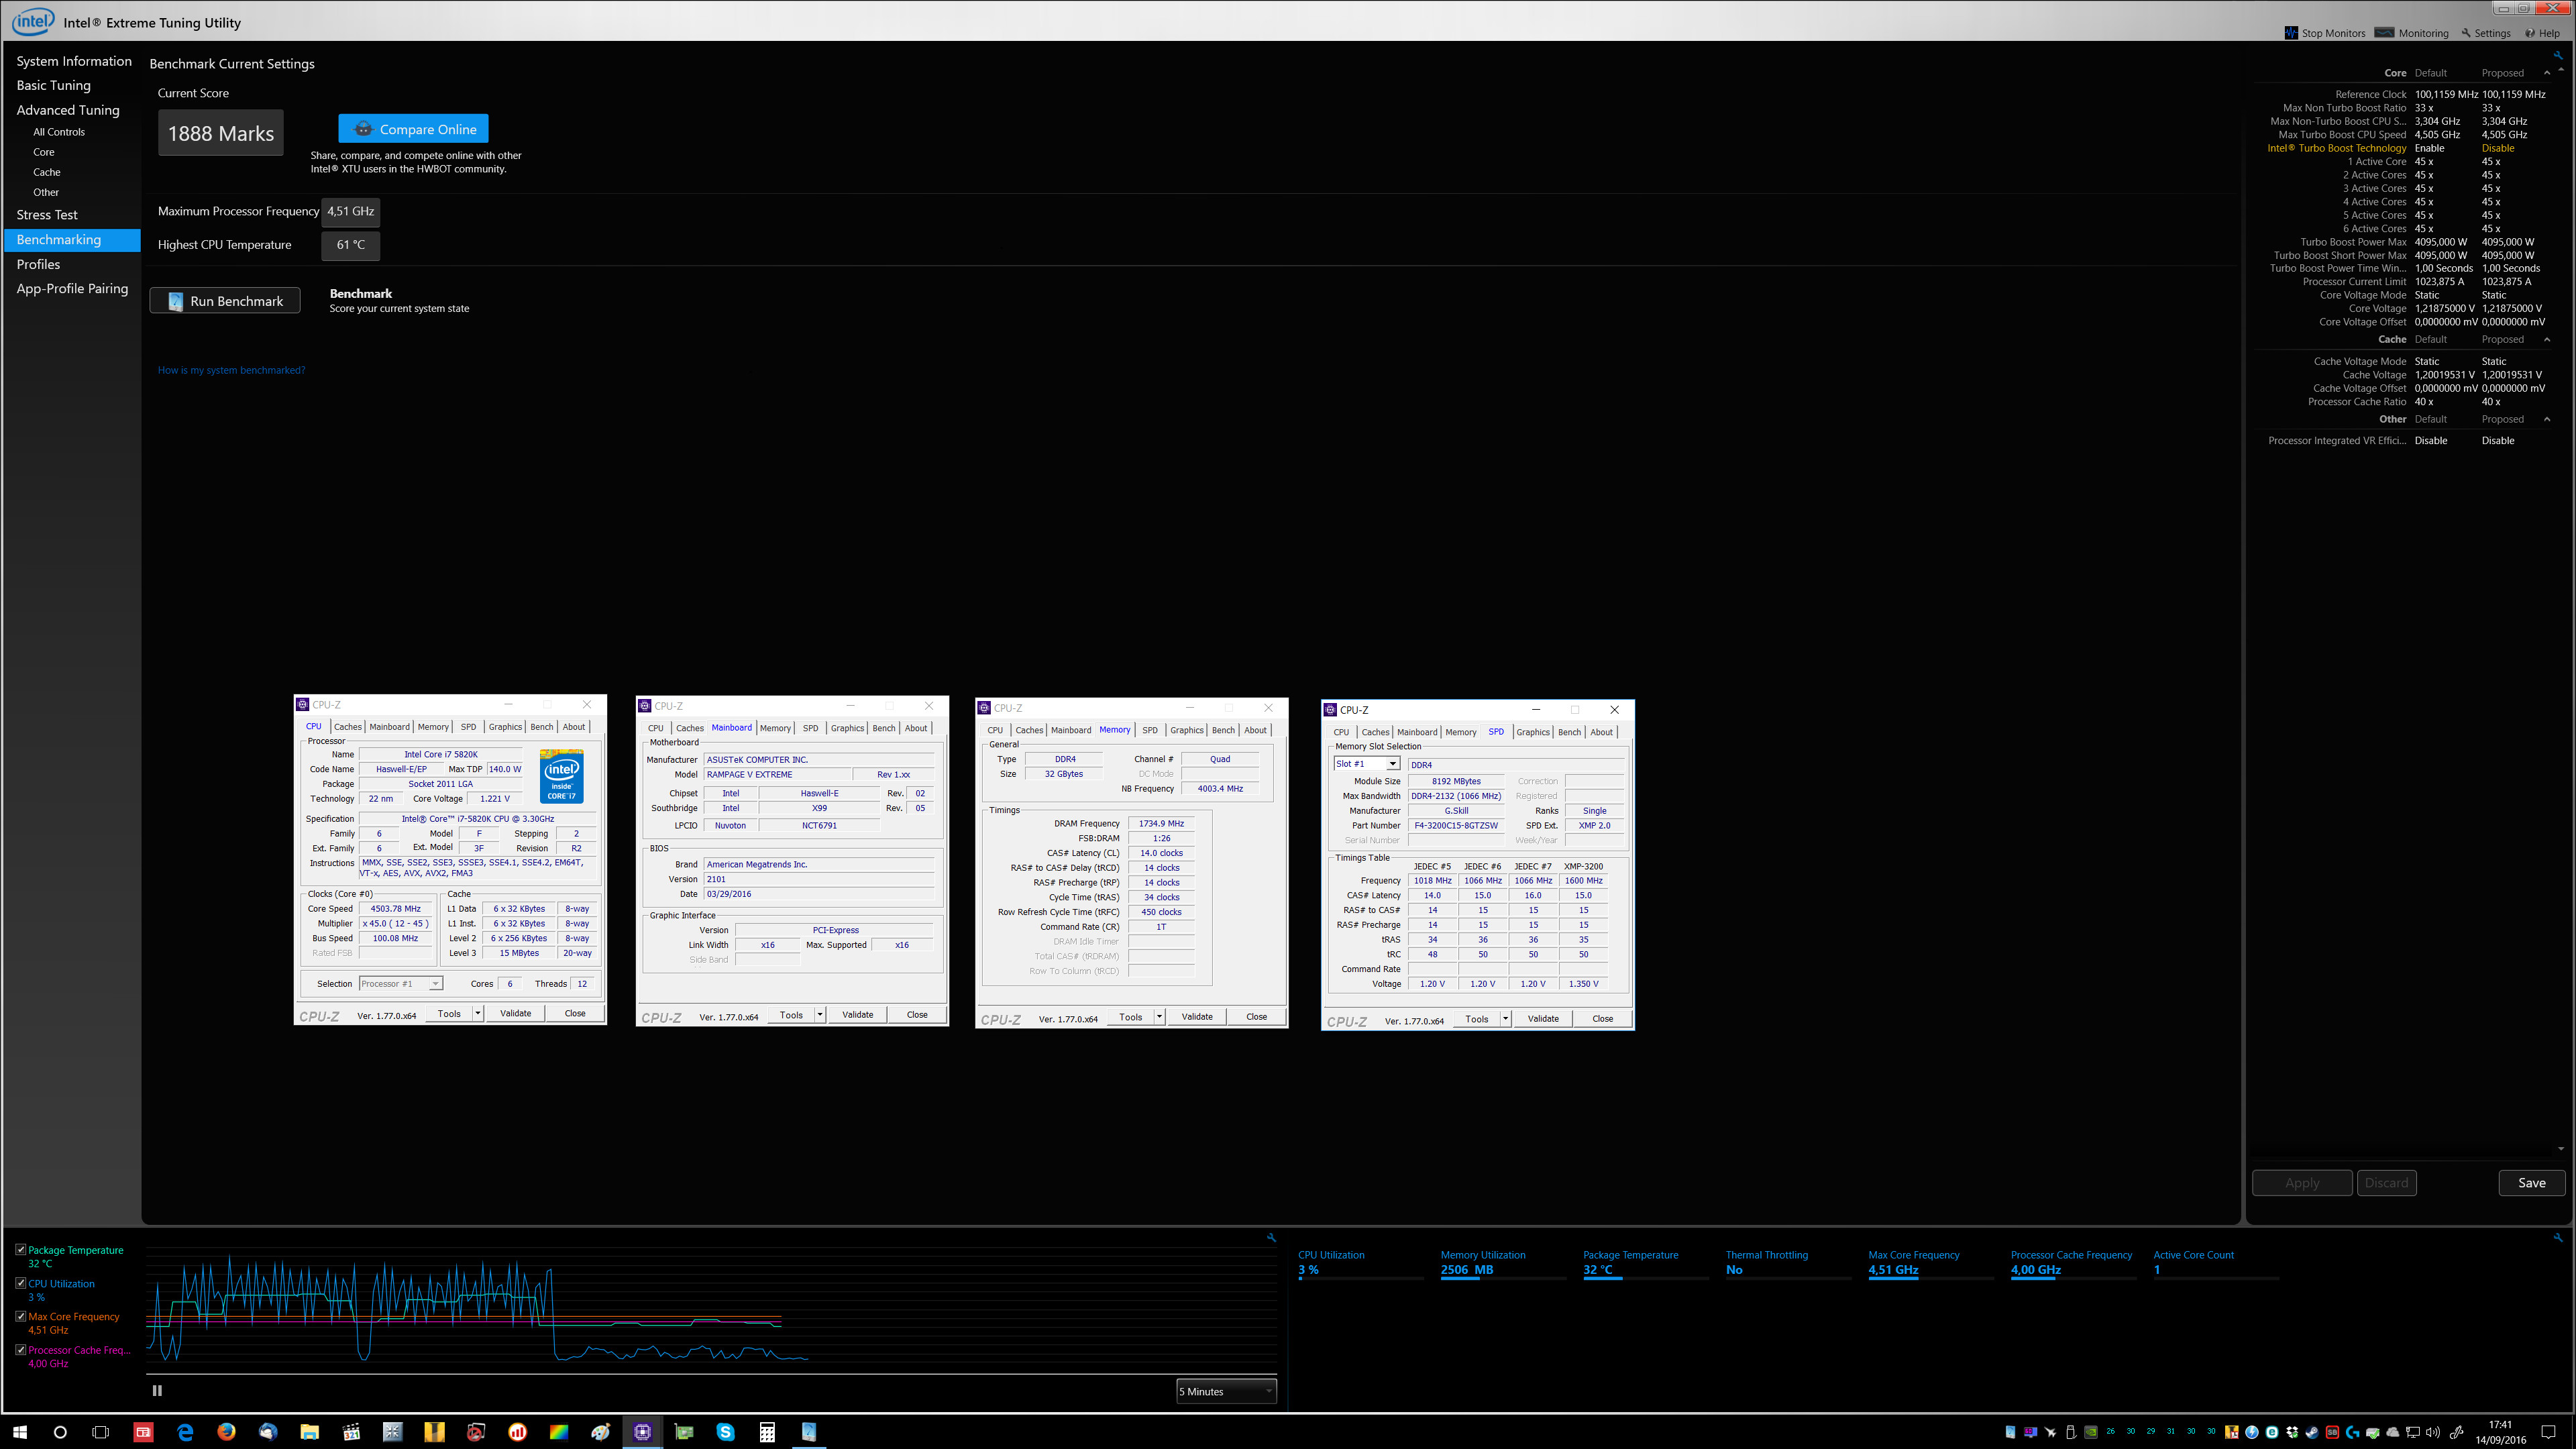Switch to Bench tab in CPU-Z Memory window
2576x1449 pixels.
pyautogui.click(x=1223, y=730)
